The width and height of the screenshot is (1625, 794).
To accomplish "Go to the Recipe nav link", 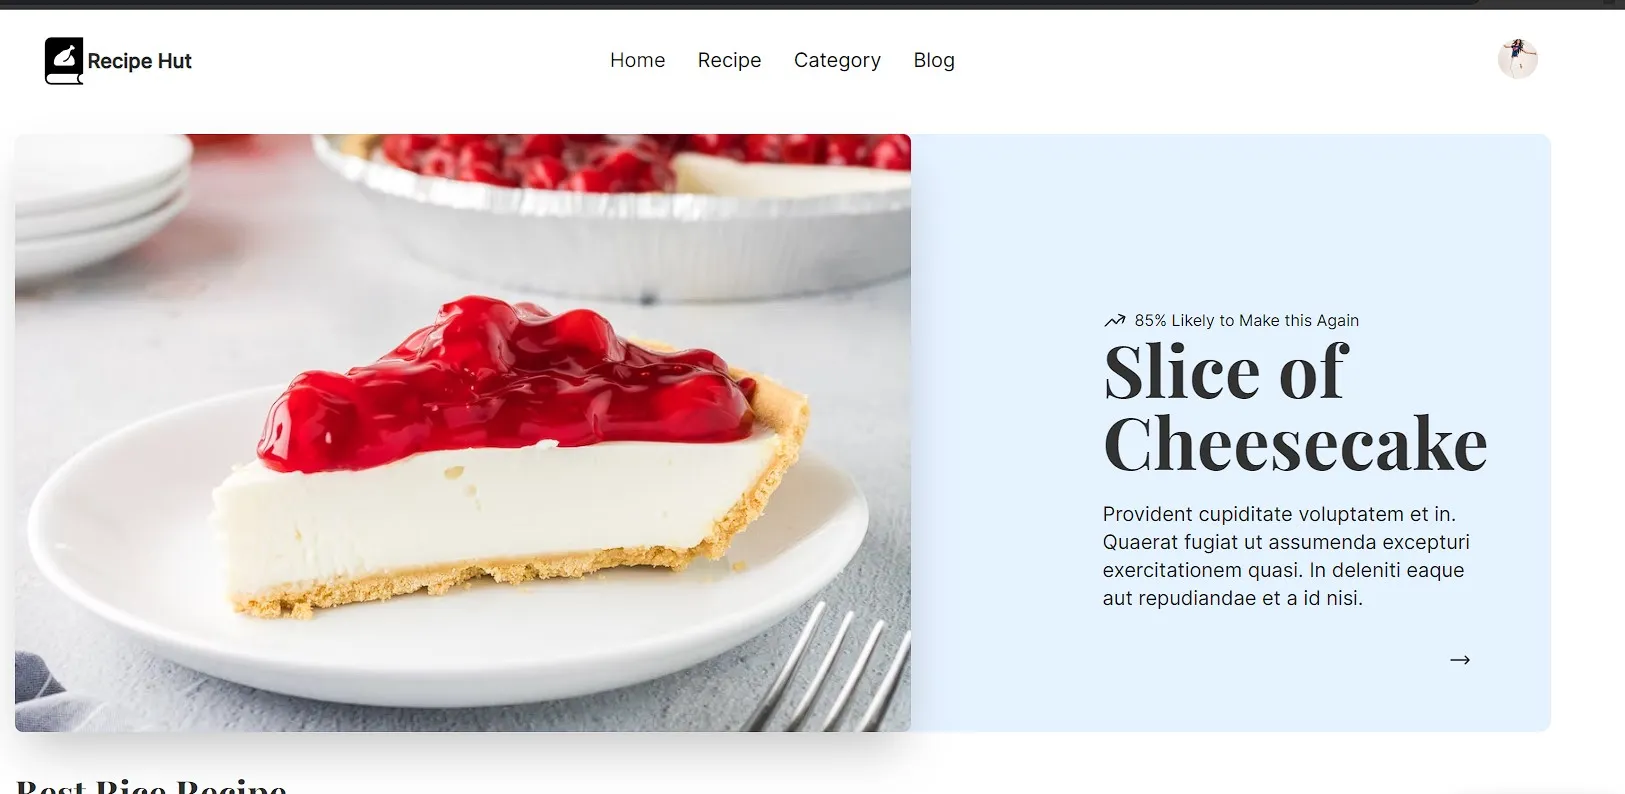I will click(729, 60).
